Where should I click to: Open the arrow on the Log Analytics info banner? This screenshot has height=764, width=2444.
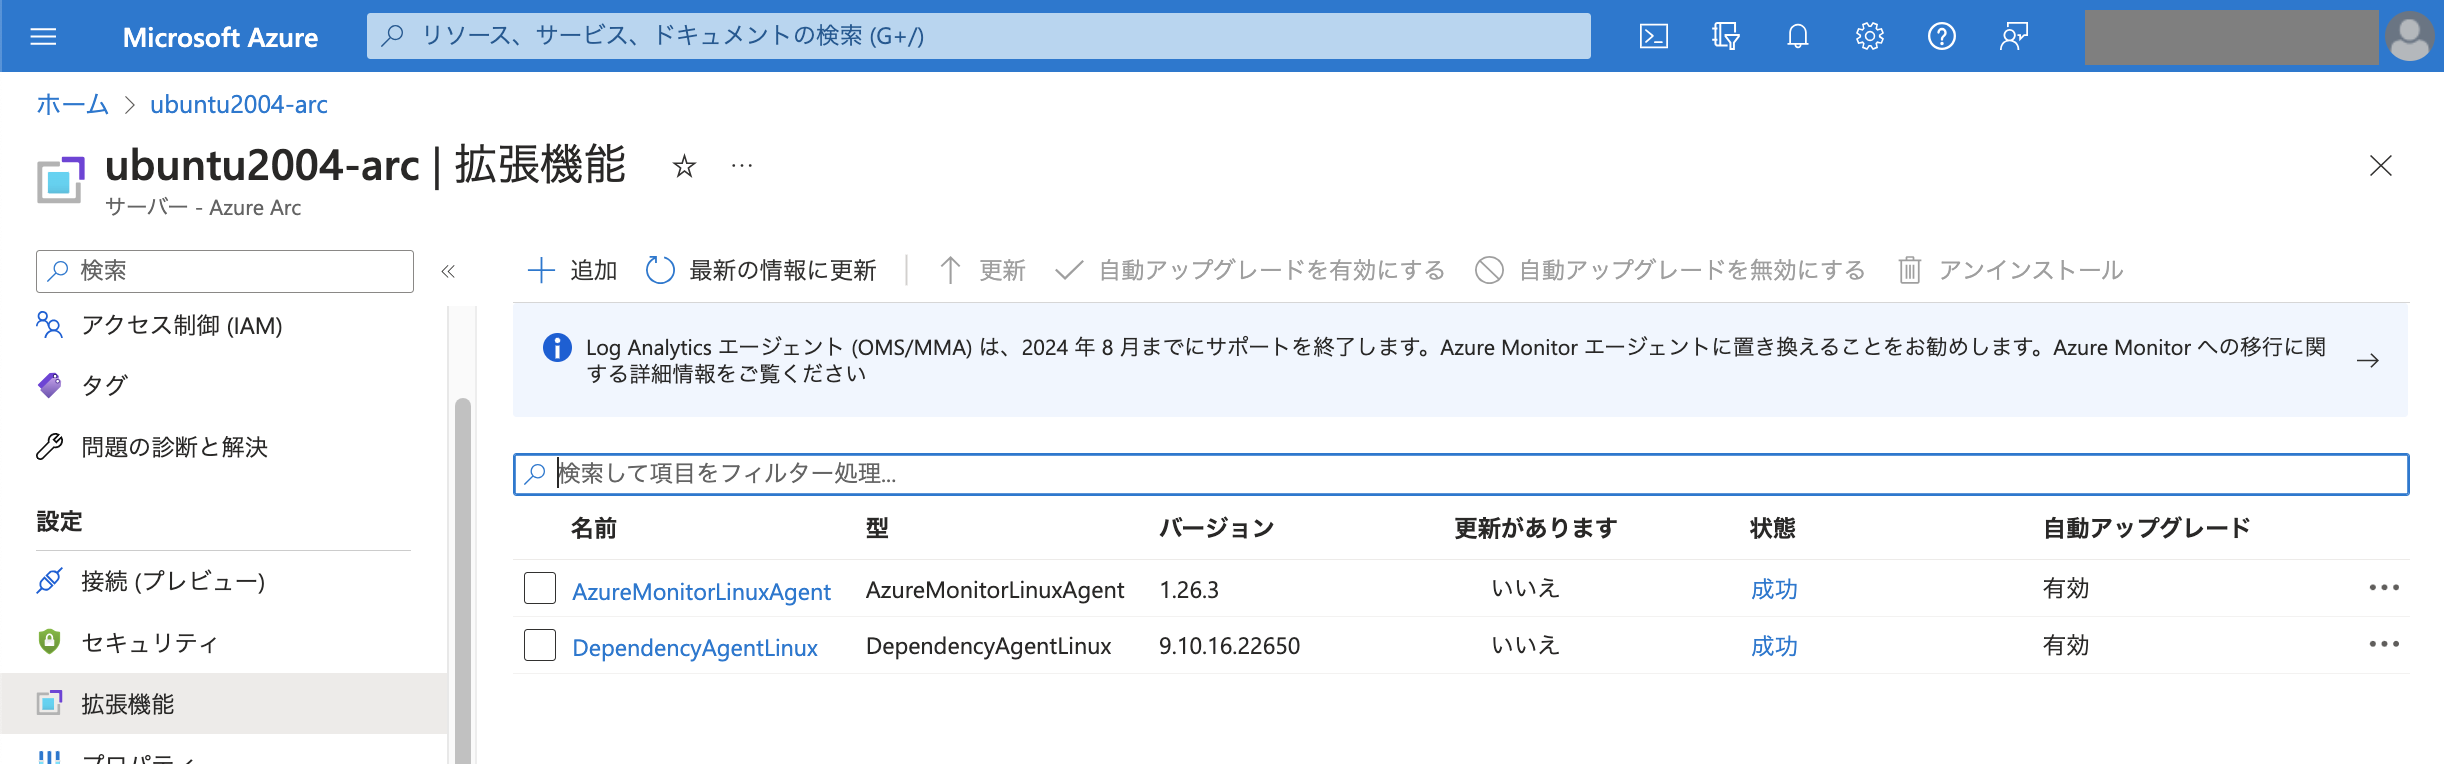pos(2368,360)
